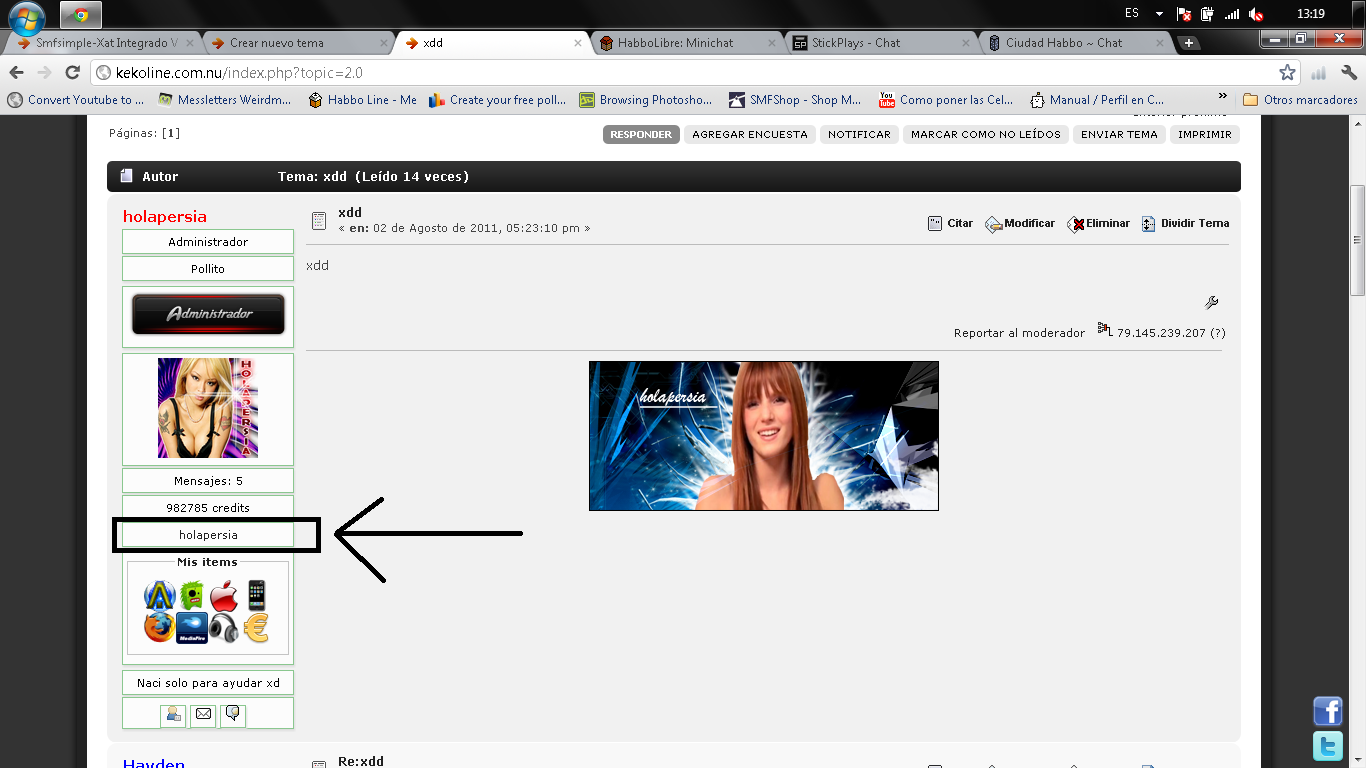
Task: Open Messletters Weirdm bookmark
Action: 225,100
